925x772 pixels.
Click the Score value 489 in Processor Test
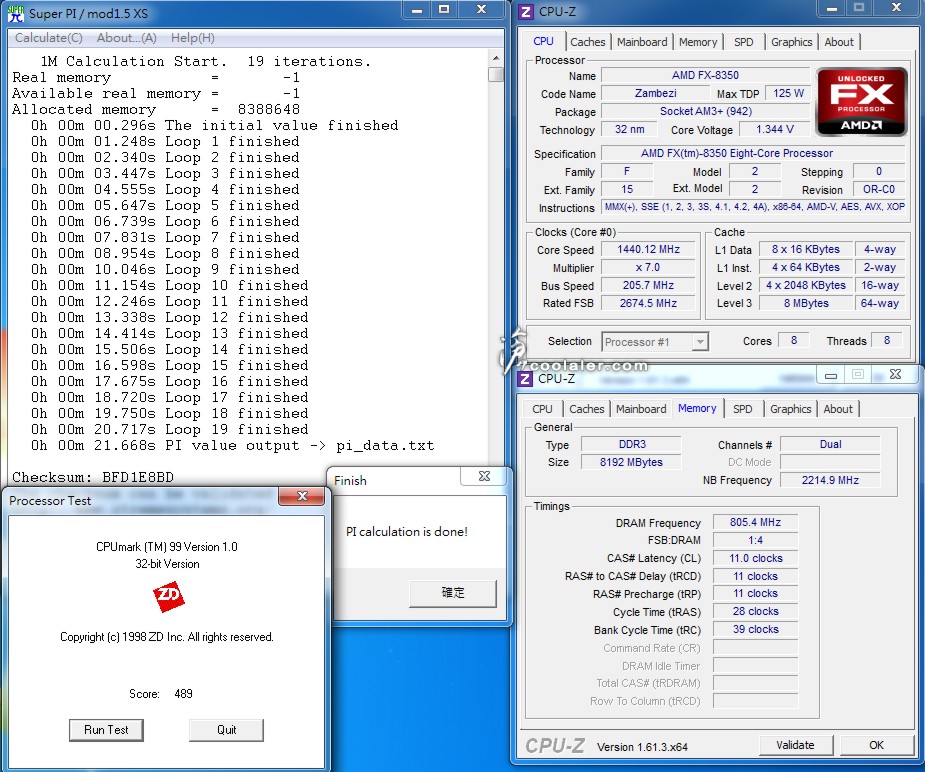[x=183, y=694]
